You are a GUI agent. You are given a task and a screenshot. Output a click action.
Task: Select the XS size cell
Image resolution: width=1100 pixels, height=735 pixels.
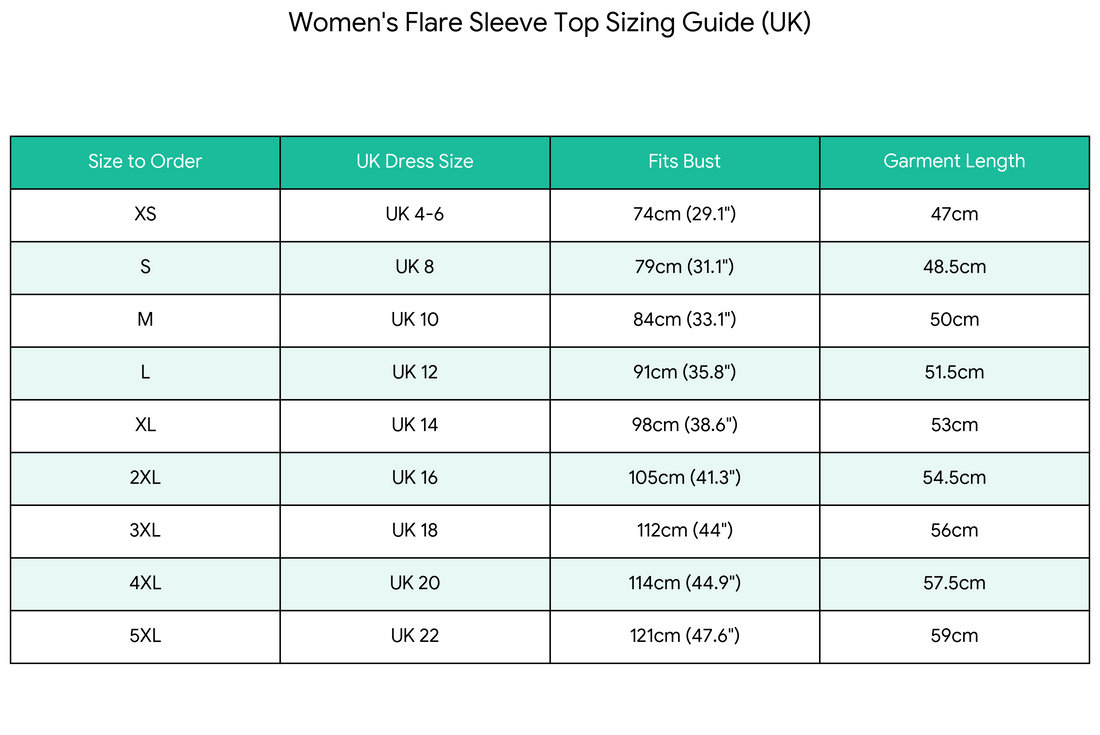(145, 215)
